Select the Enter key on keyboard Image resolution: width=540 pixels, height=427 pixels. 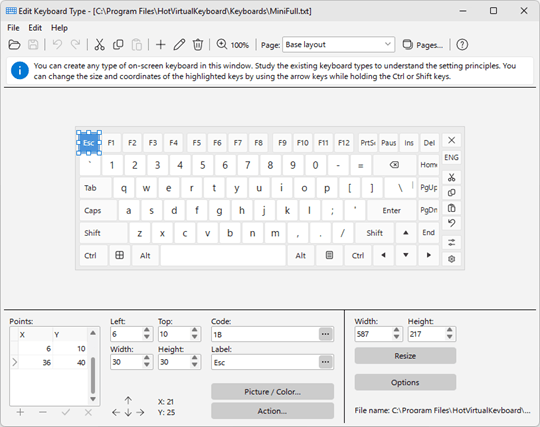(x=392, y=210)
